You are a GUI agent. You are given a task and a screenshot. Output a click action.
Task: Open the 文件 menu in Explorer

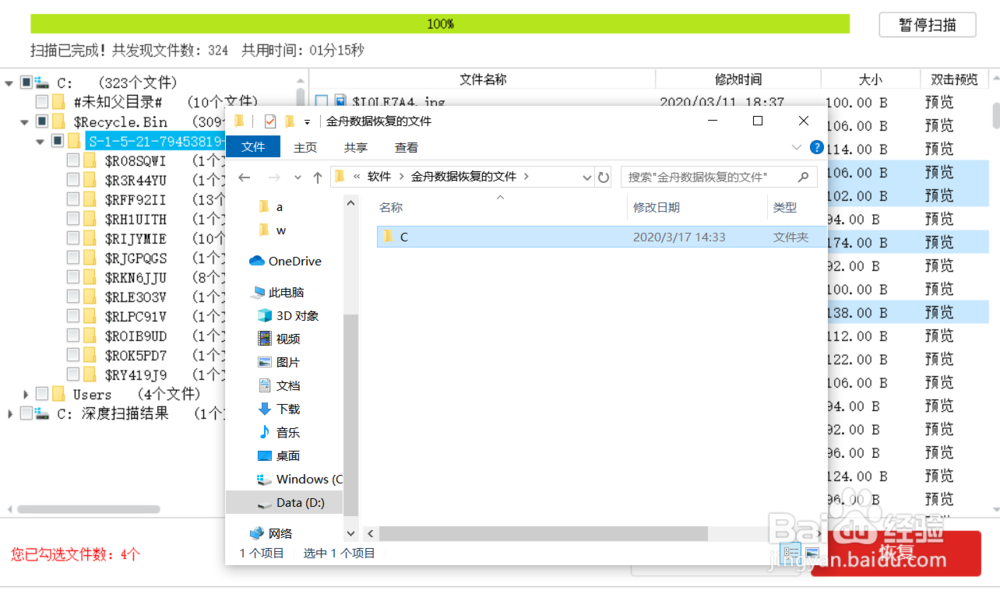point(253,145)
